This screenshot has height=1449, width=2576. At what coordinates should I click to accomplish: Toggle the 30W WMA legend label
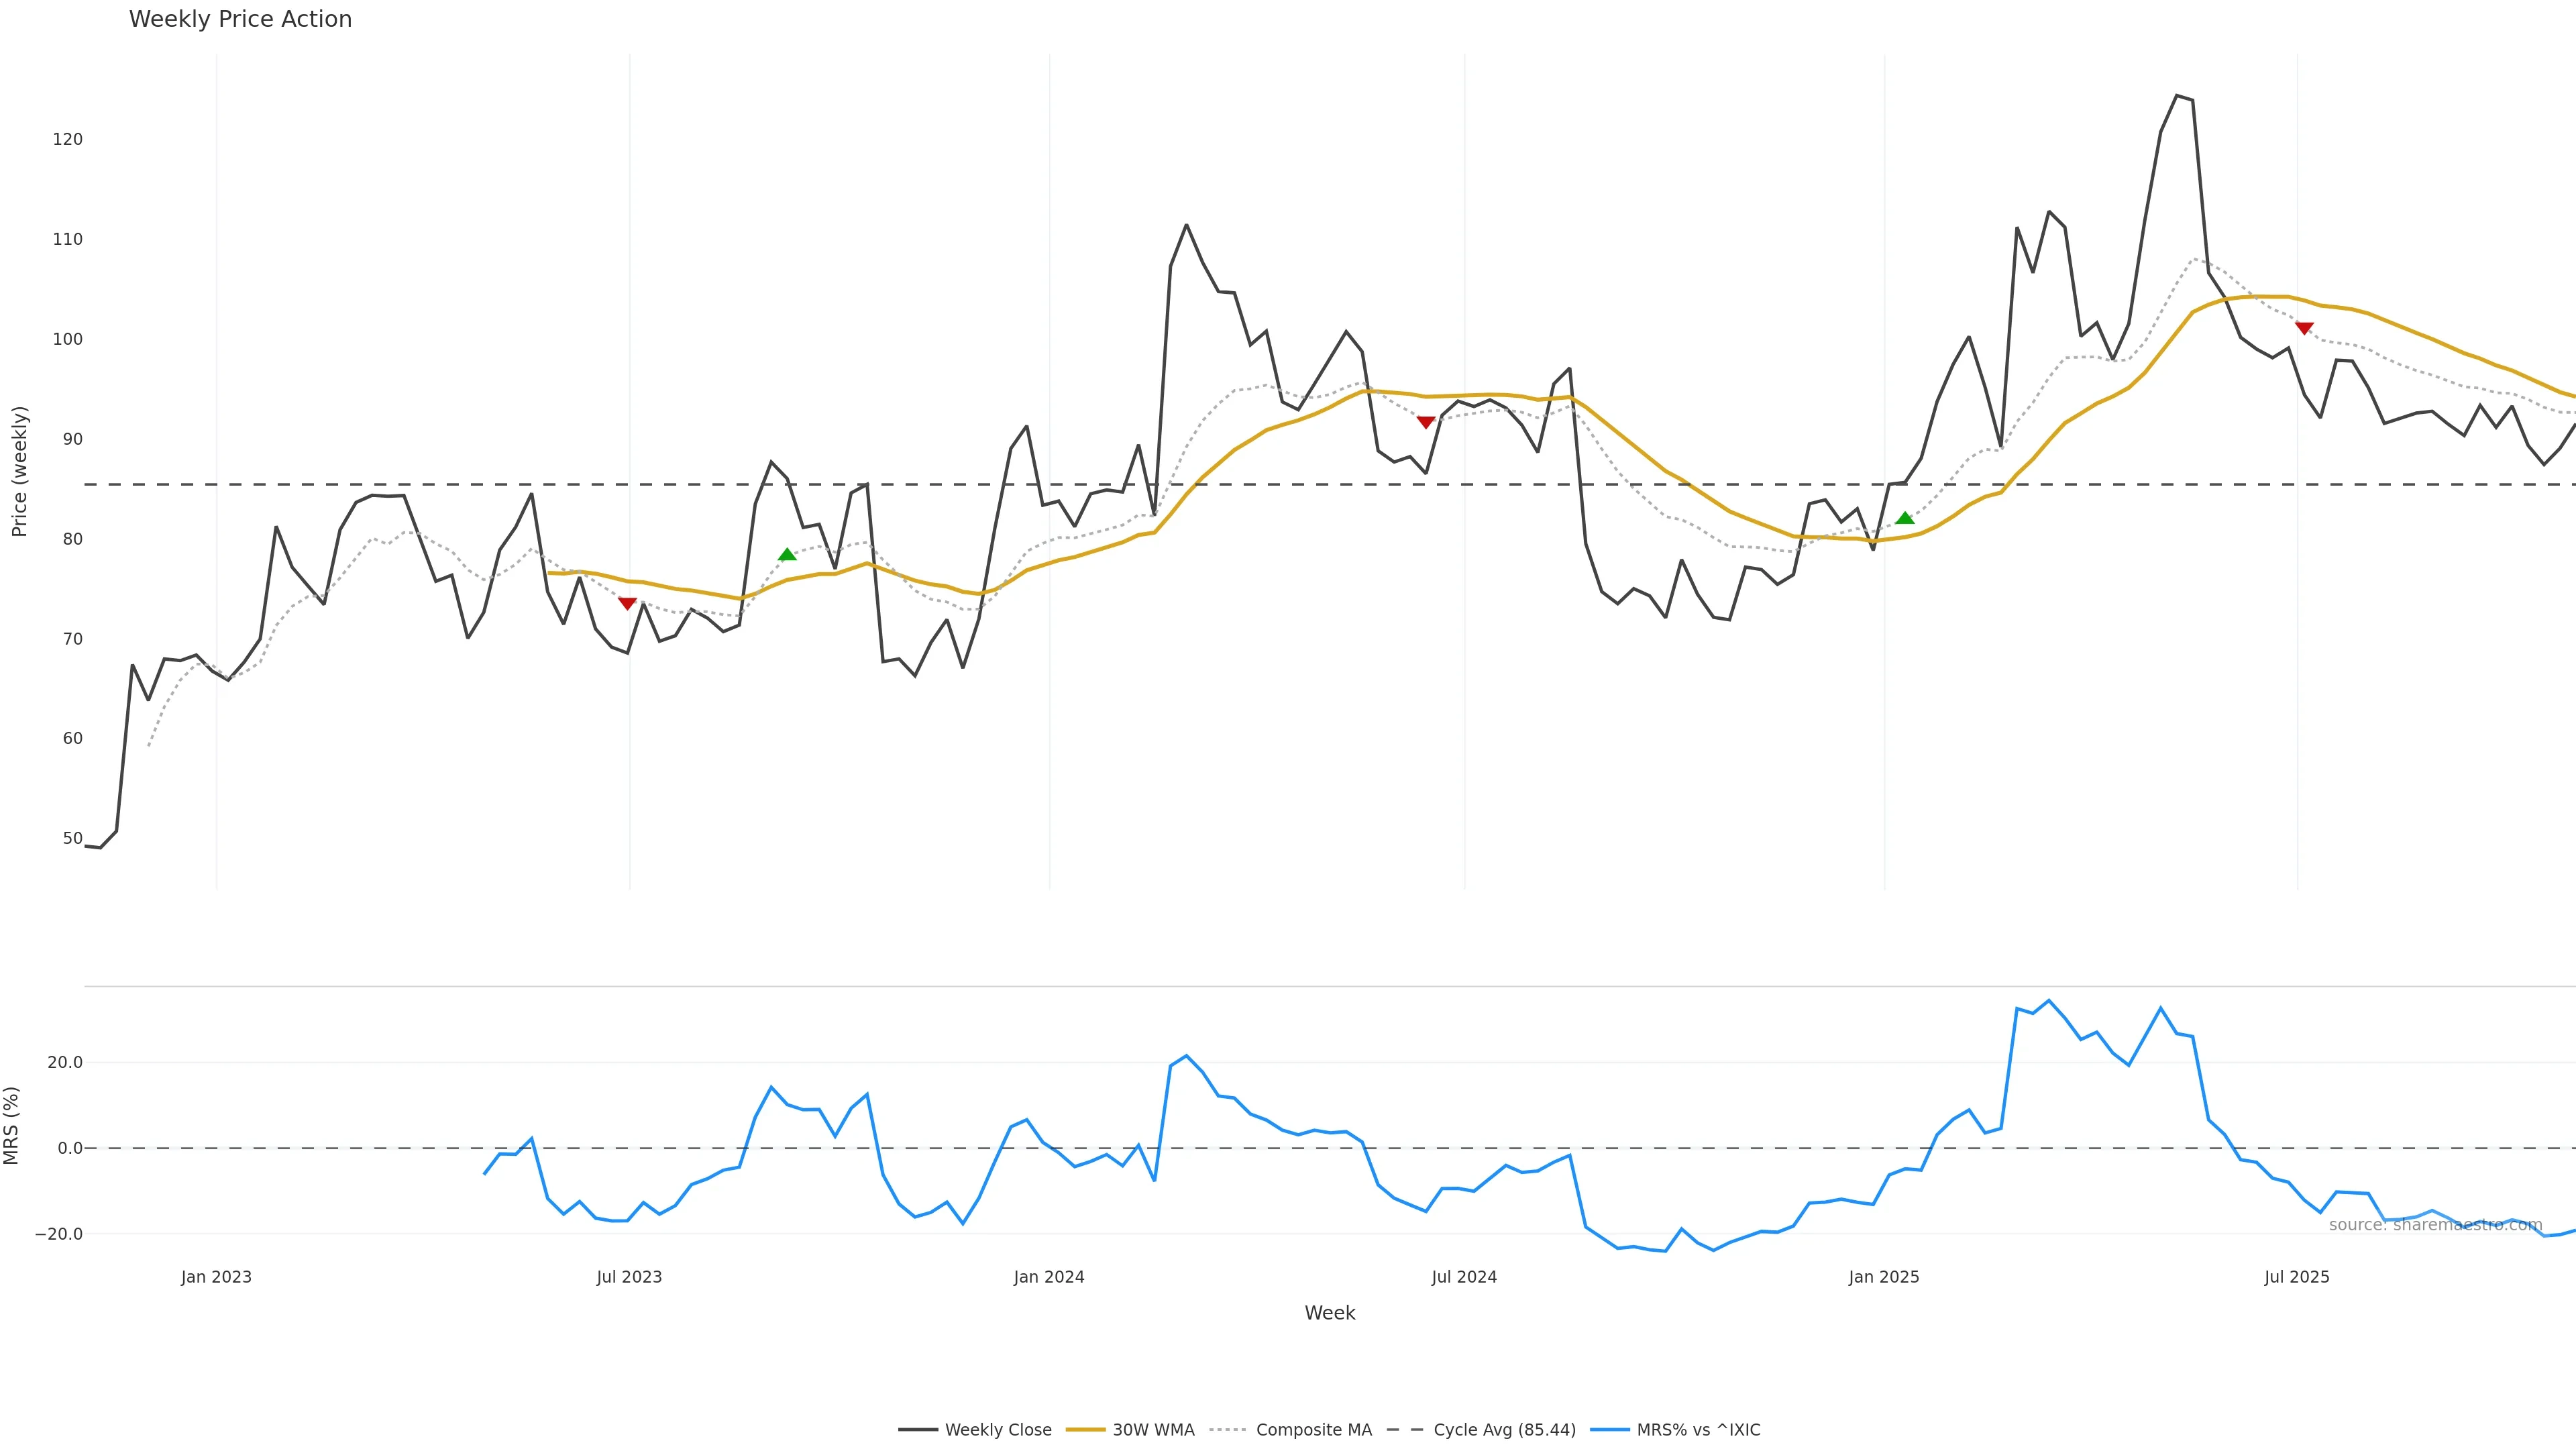click(x=1153, y=1430)
